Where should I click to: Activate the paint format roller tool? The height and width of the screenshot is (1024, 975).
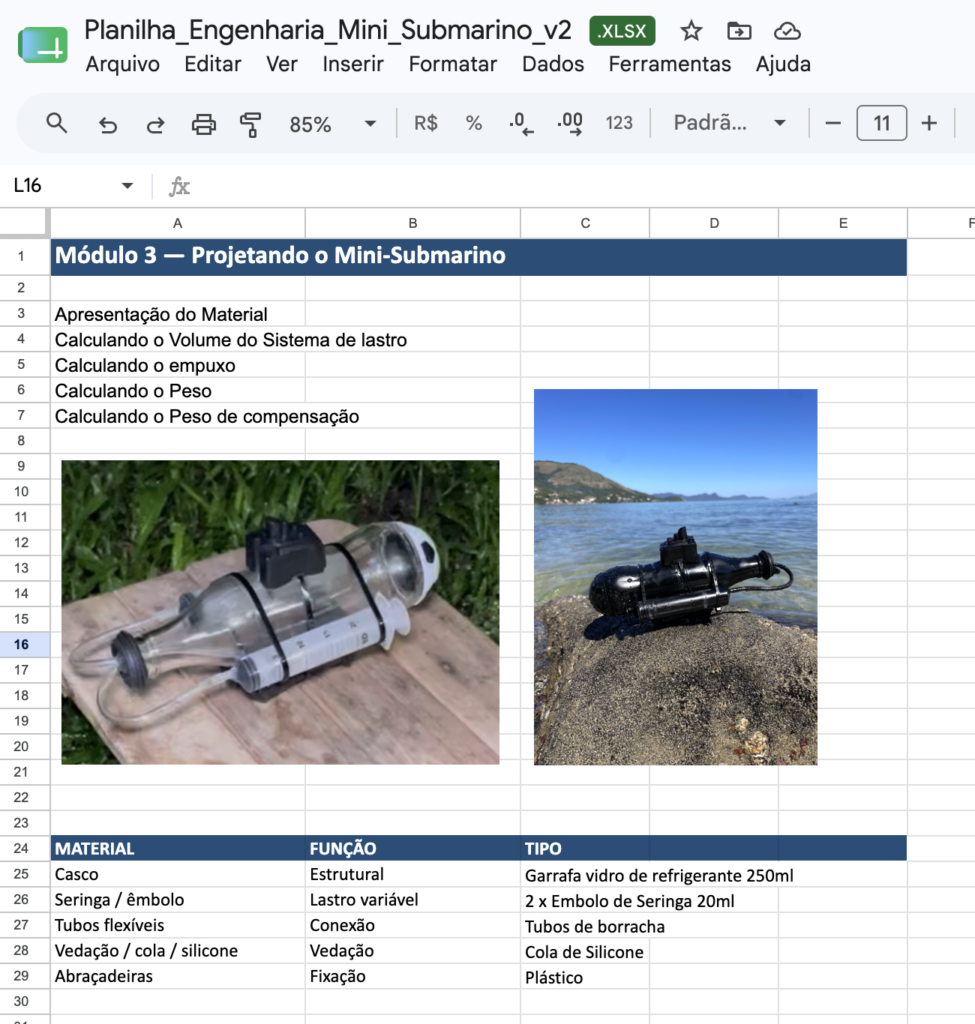pos(251,123)
